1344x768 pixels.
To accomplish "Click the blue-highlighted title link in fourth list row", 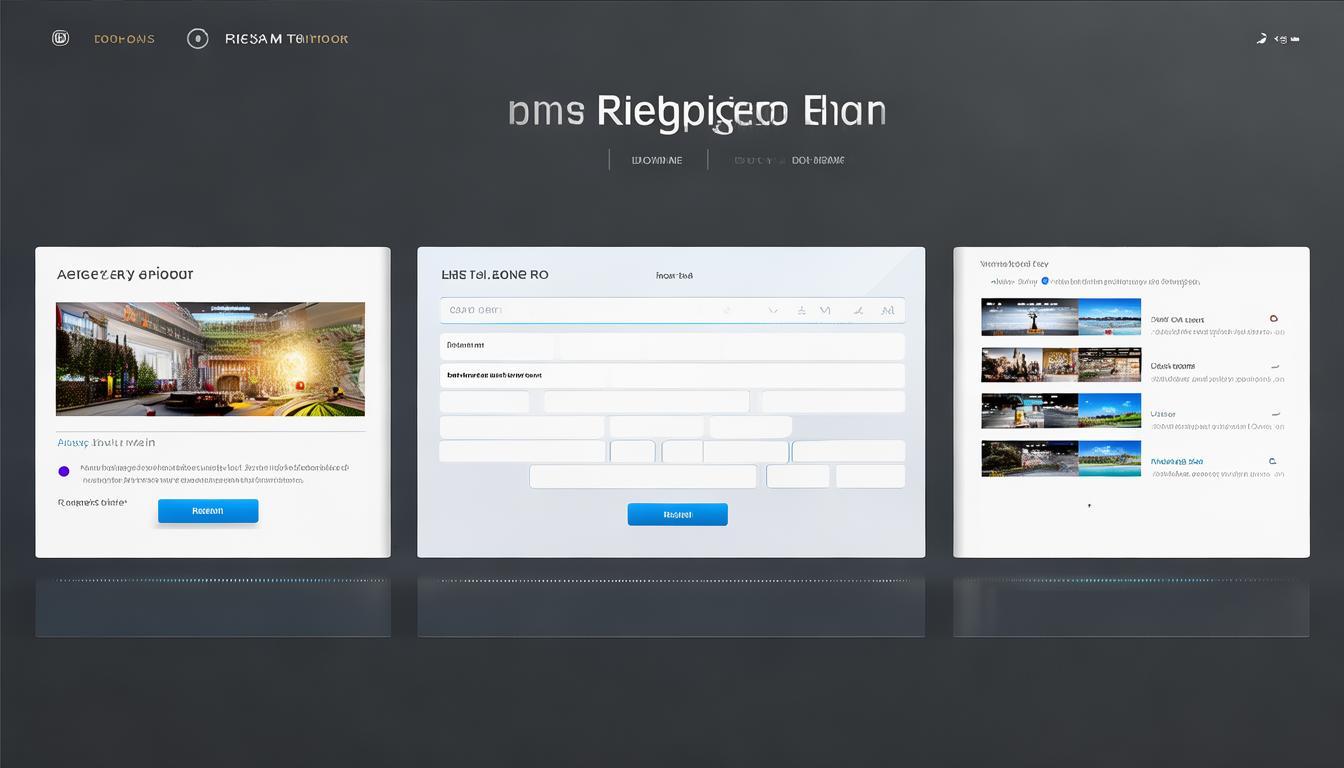I will click(x=1177, y=462).
